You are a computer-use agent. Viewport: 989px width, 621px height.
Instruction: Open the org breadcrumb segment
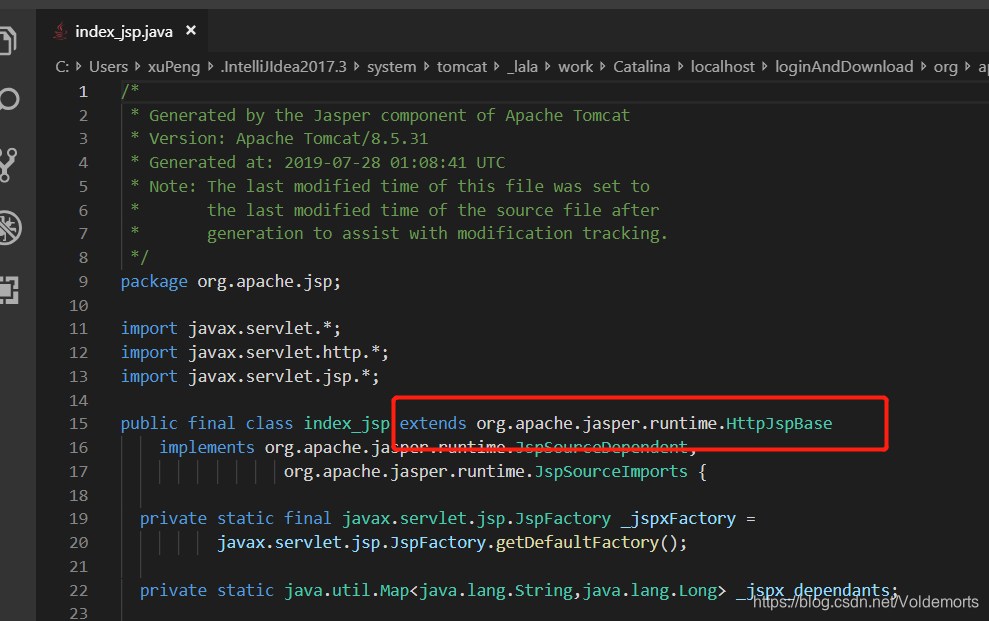coord(945,67)
